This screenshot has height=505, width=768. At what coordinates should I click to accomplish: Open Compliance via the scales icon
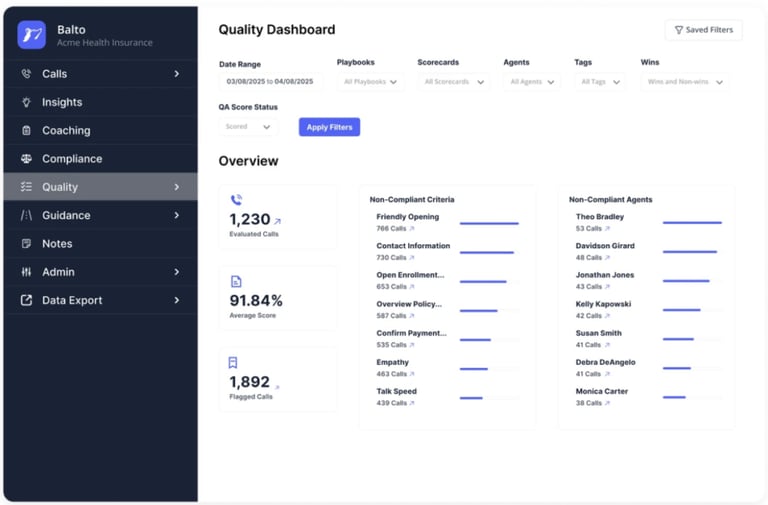coord(26,159)
